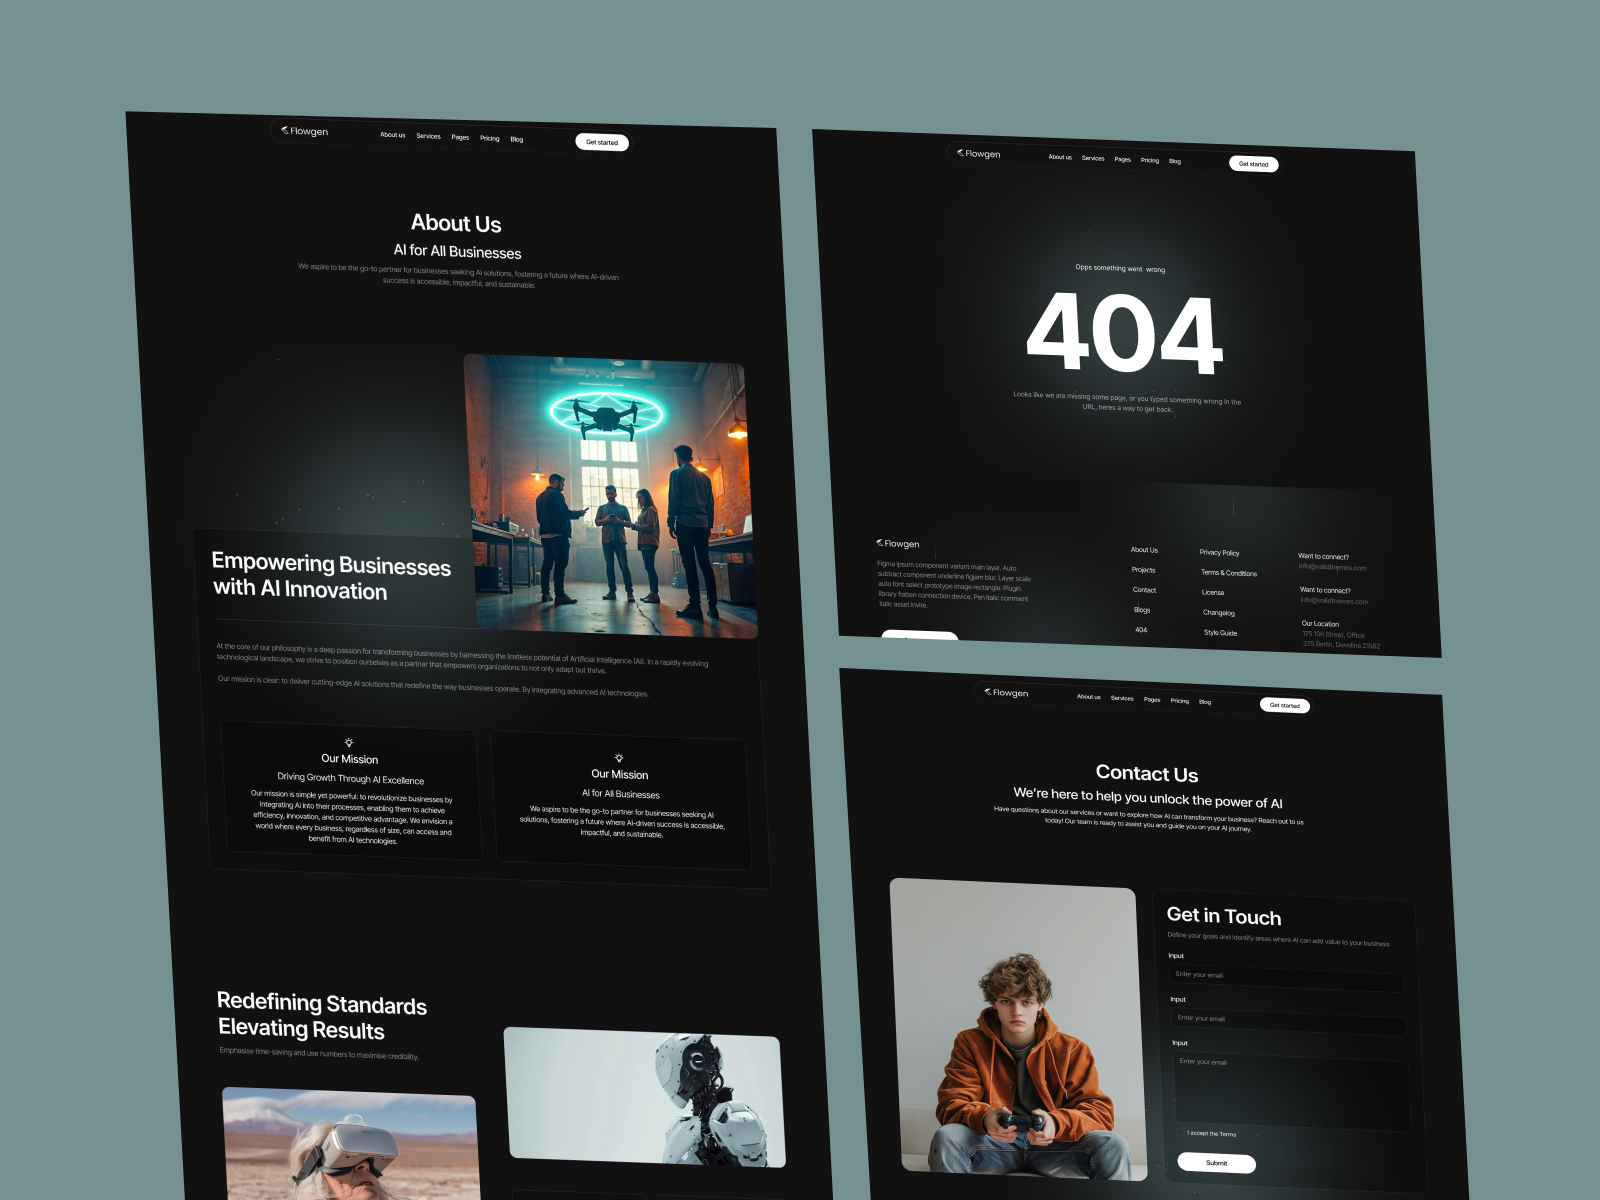
Task: Open Services in About Us page navbar
Action: pyautogui.click(x=429, y=136)
